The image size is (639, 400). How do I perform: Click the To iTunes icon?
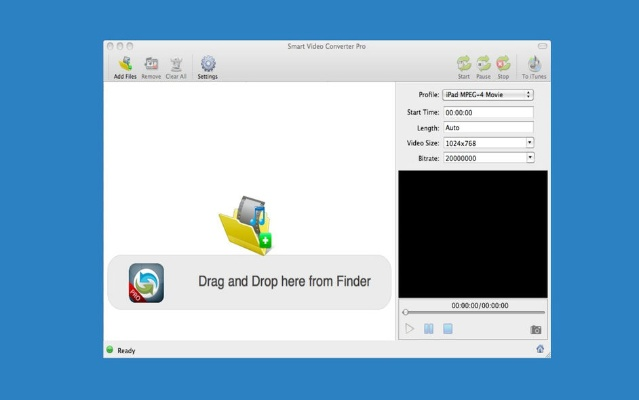click(x=533, y=64)
